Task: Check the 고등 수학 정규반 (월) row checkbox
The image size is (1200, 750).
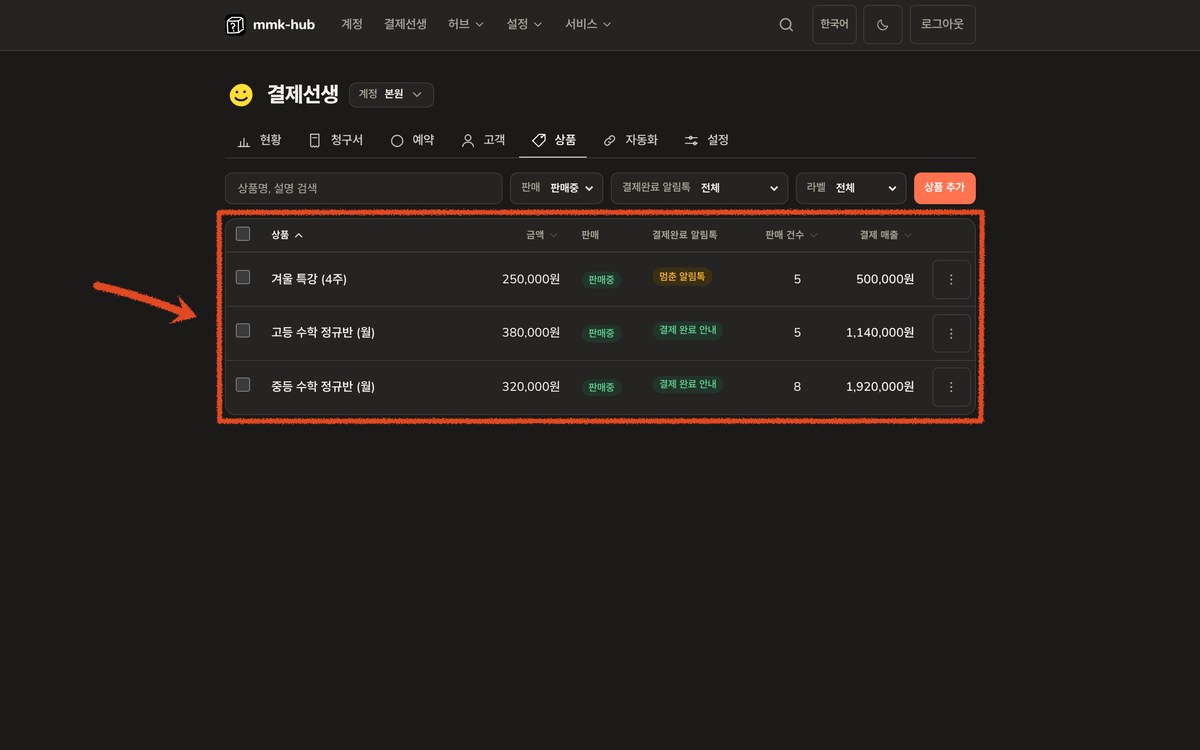Action: (243, 330)
